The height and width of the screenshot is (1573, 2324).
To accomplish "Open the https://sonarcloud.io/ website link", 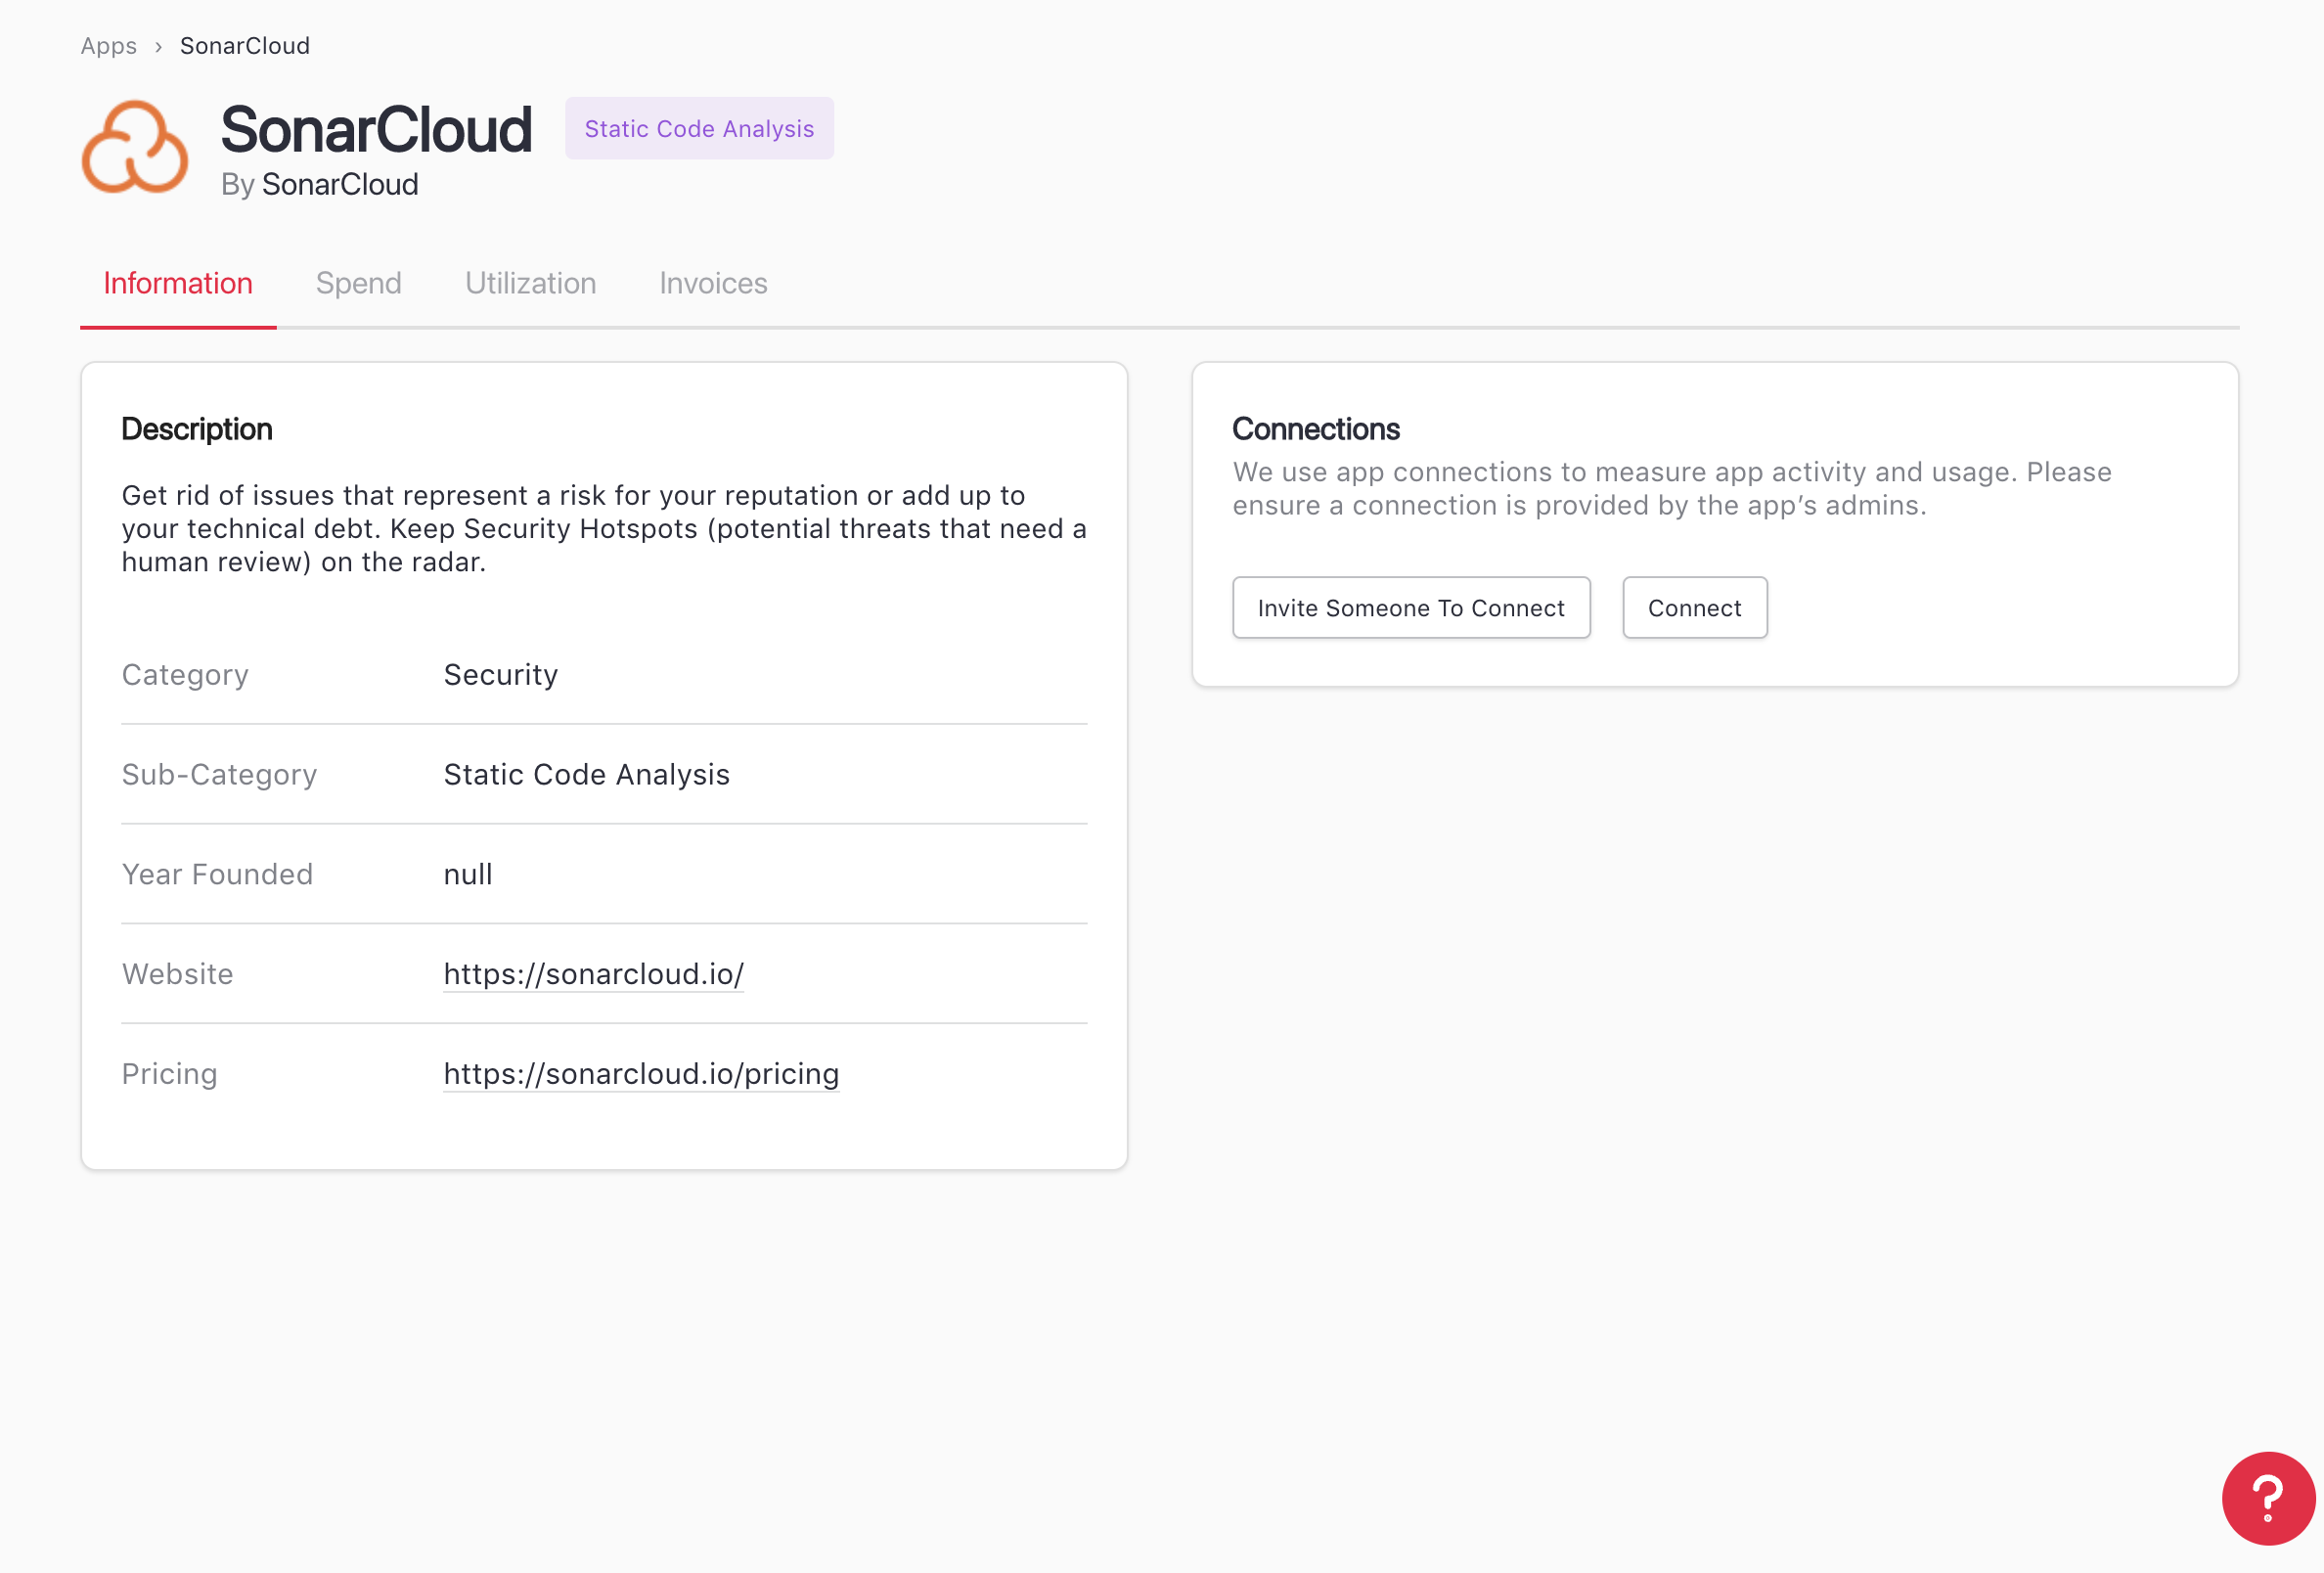I will (593, 973).
